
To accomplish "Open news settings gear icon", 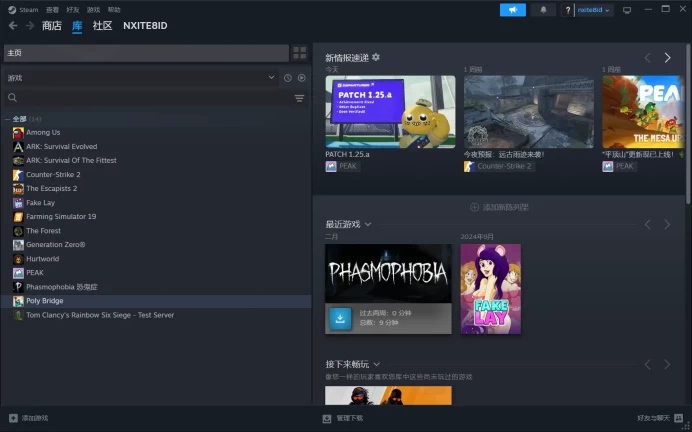I will coord(376,57).
